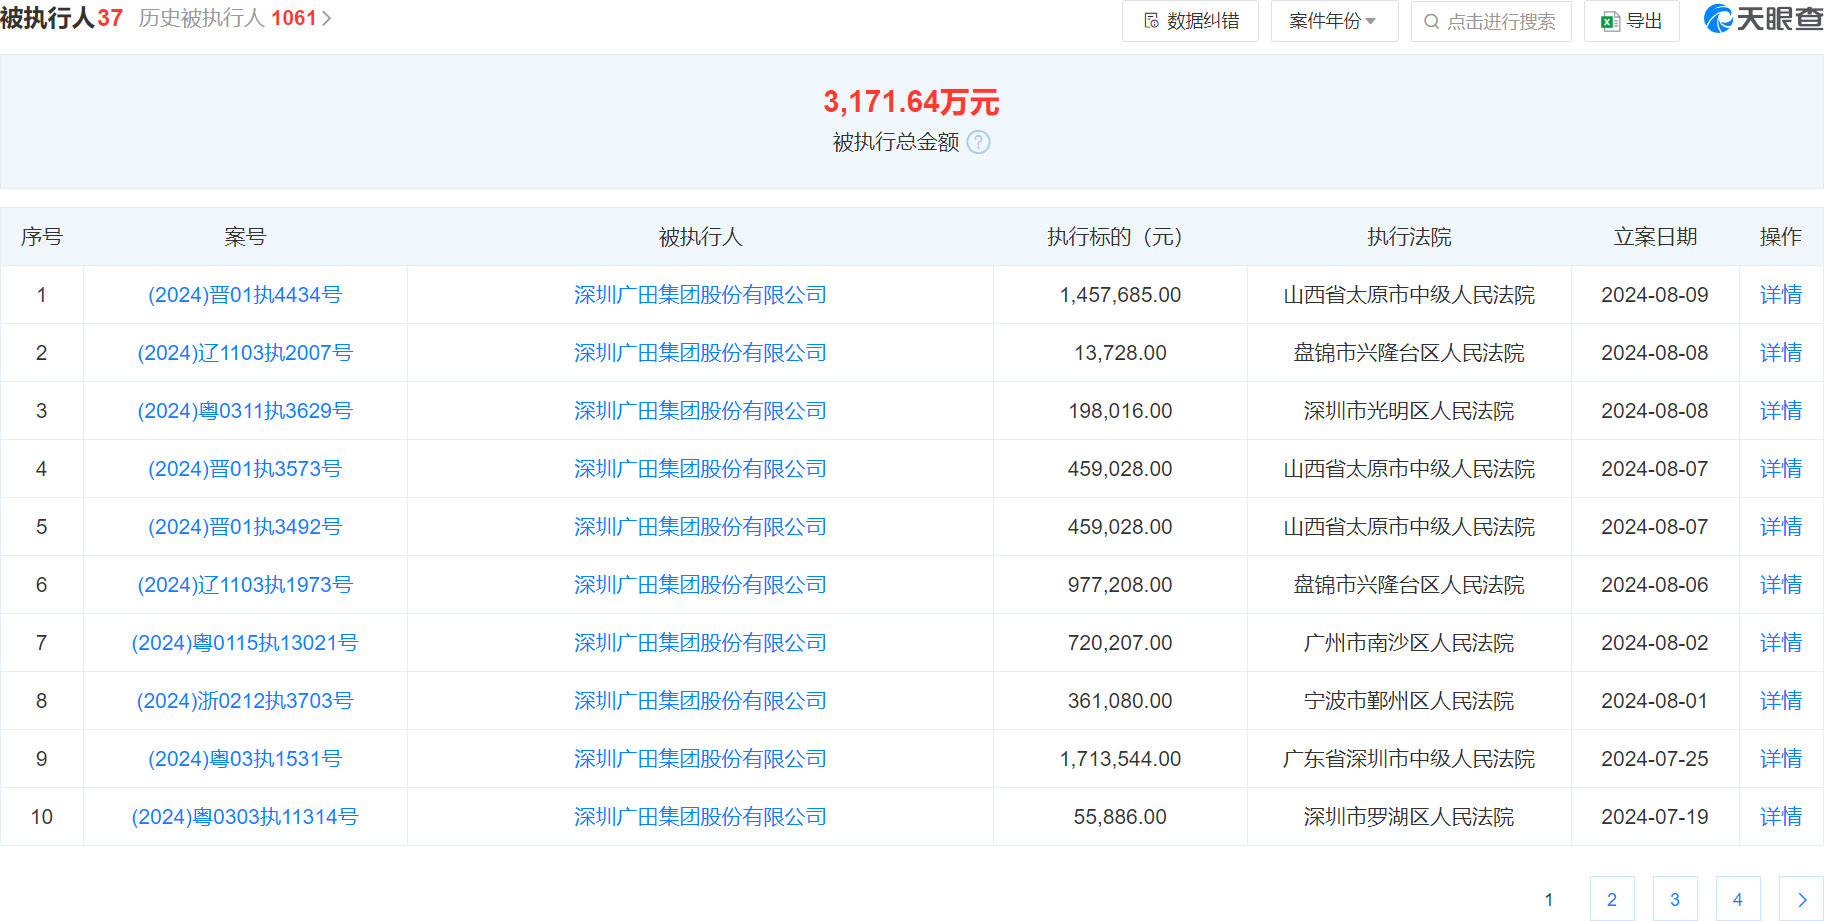Click 深圳广田集团股份有限公司 in row 3

click(700, 411)
